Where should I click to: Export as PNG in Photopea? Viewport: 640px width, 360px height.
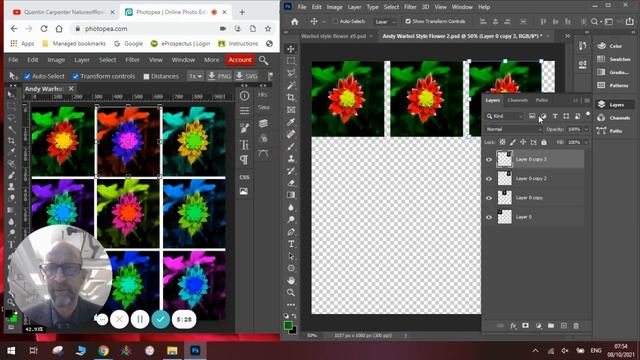(219, 76)
